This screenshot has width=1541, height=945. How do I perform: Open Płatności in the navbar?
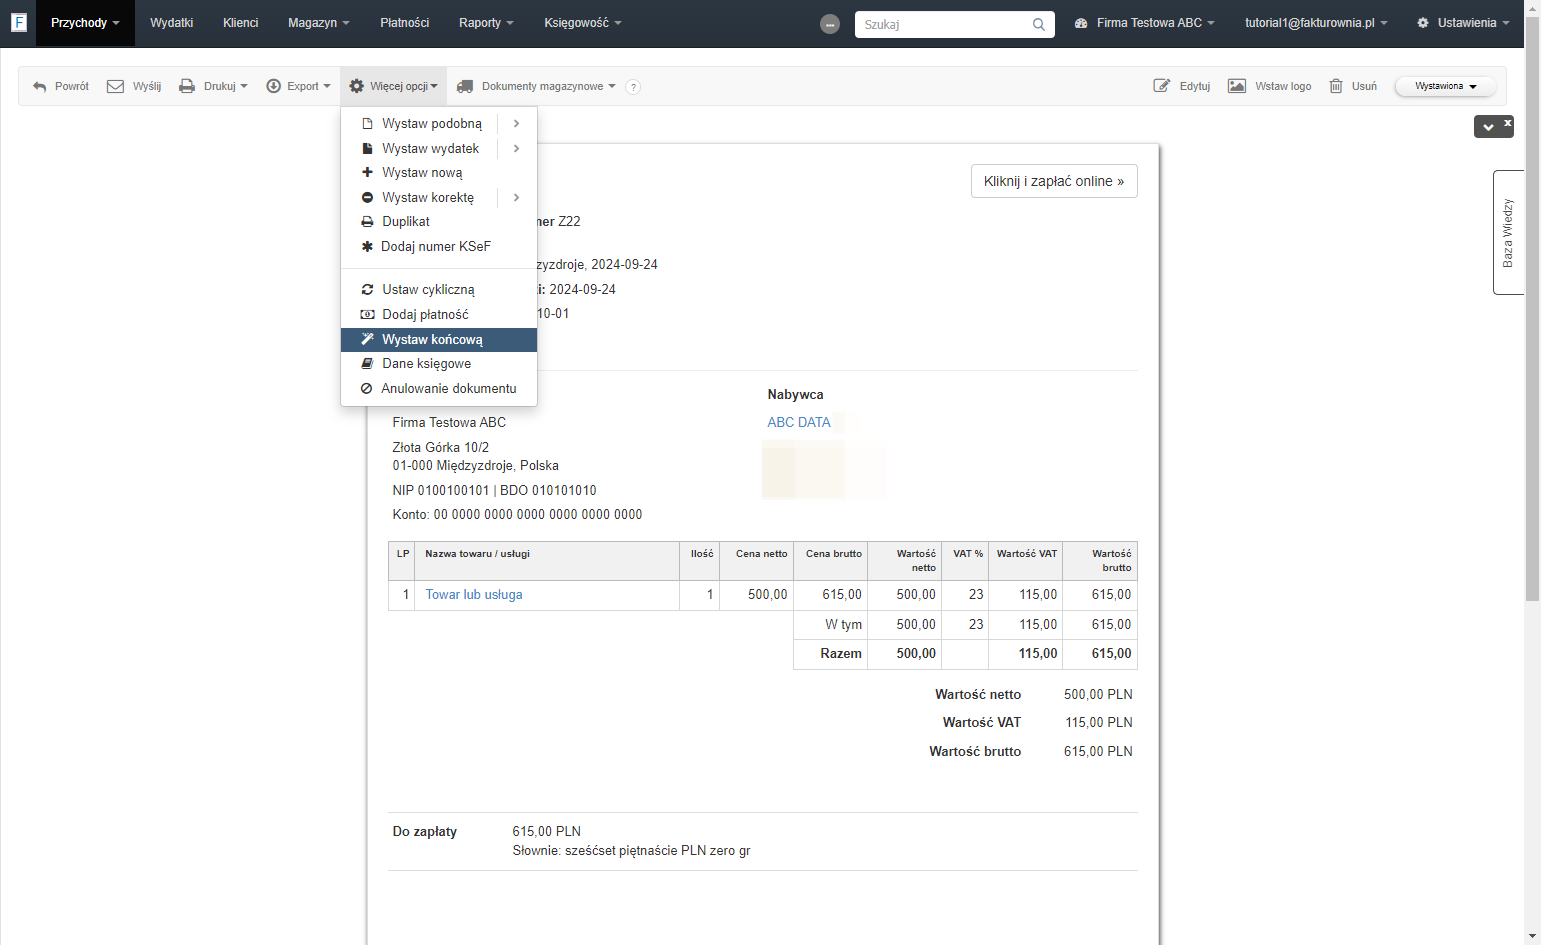coord(404,23)
